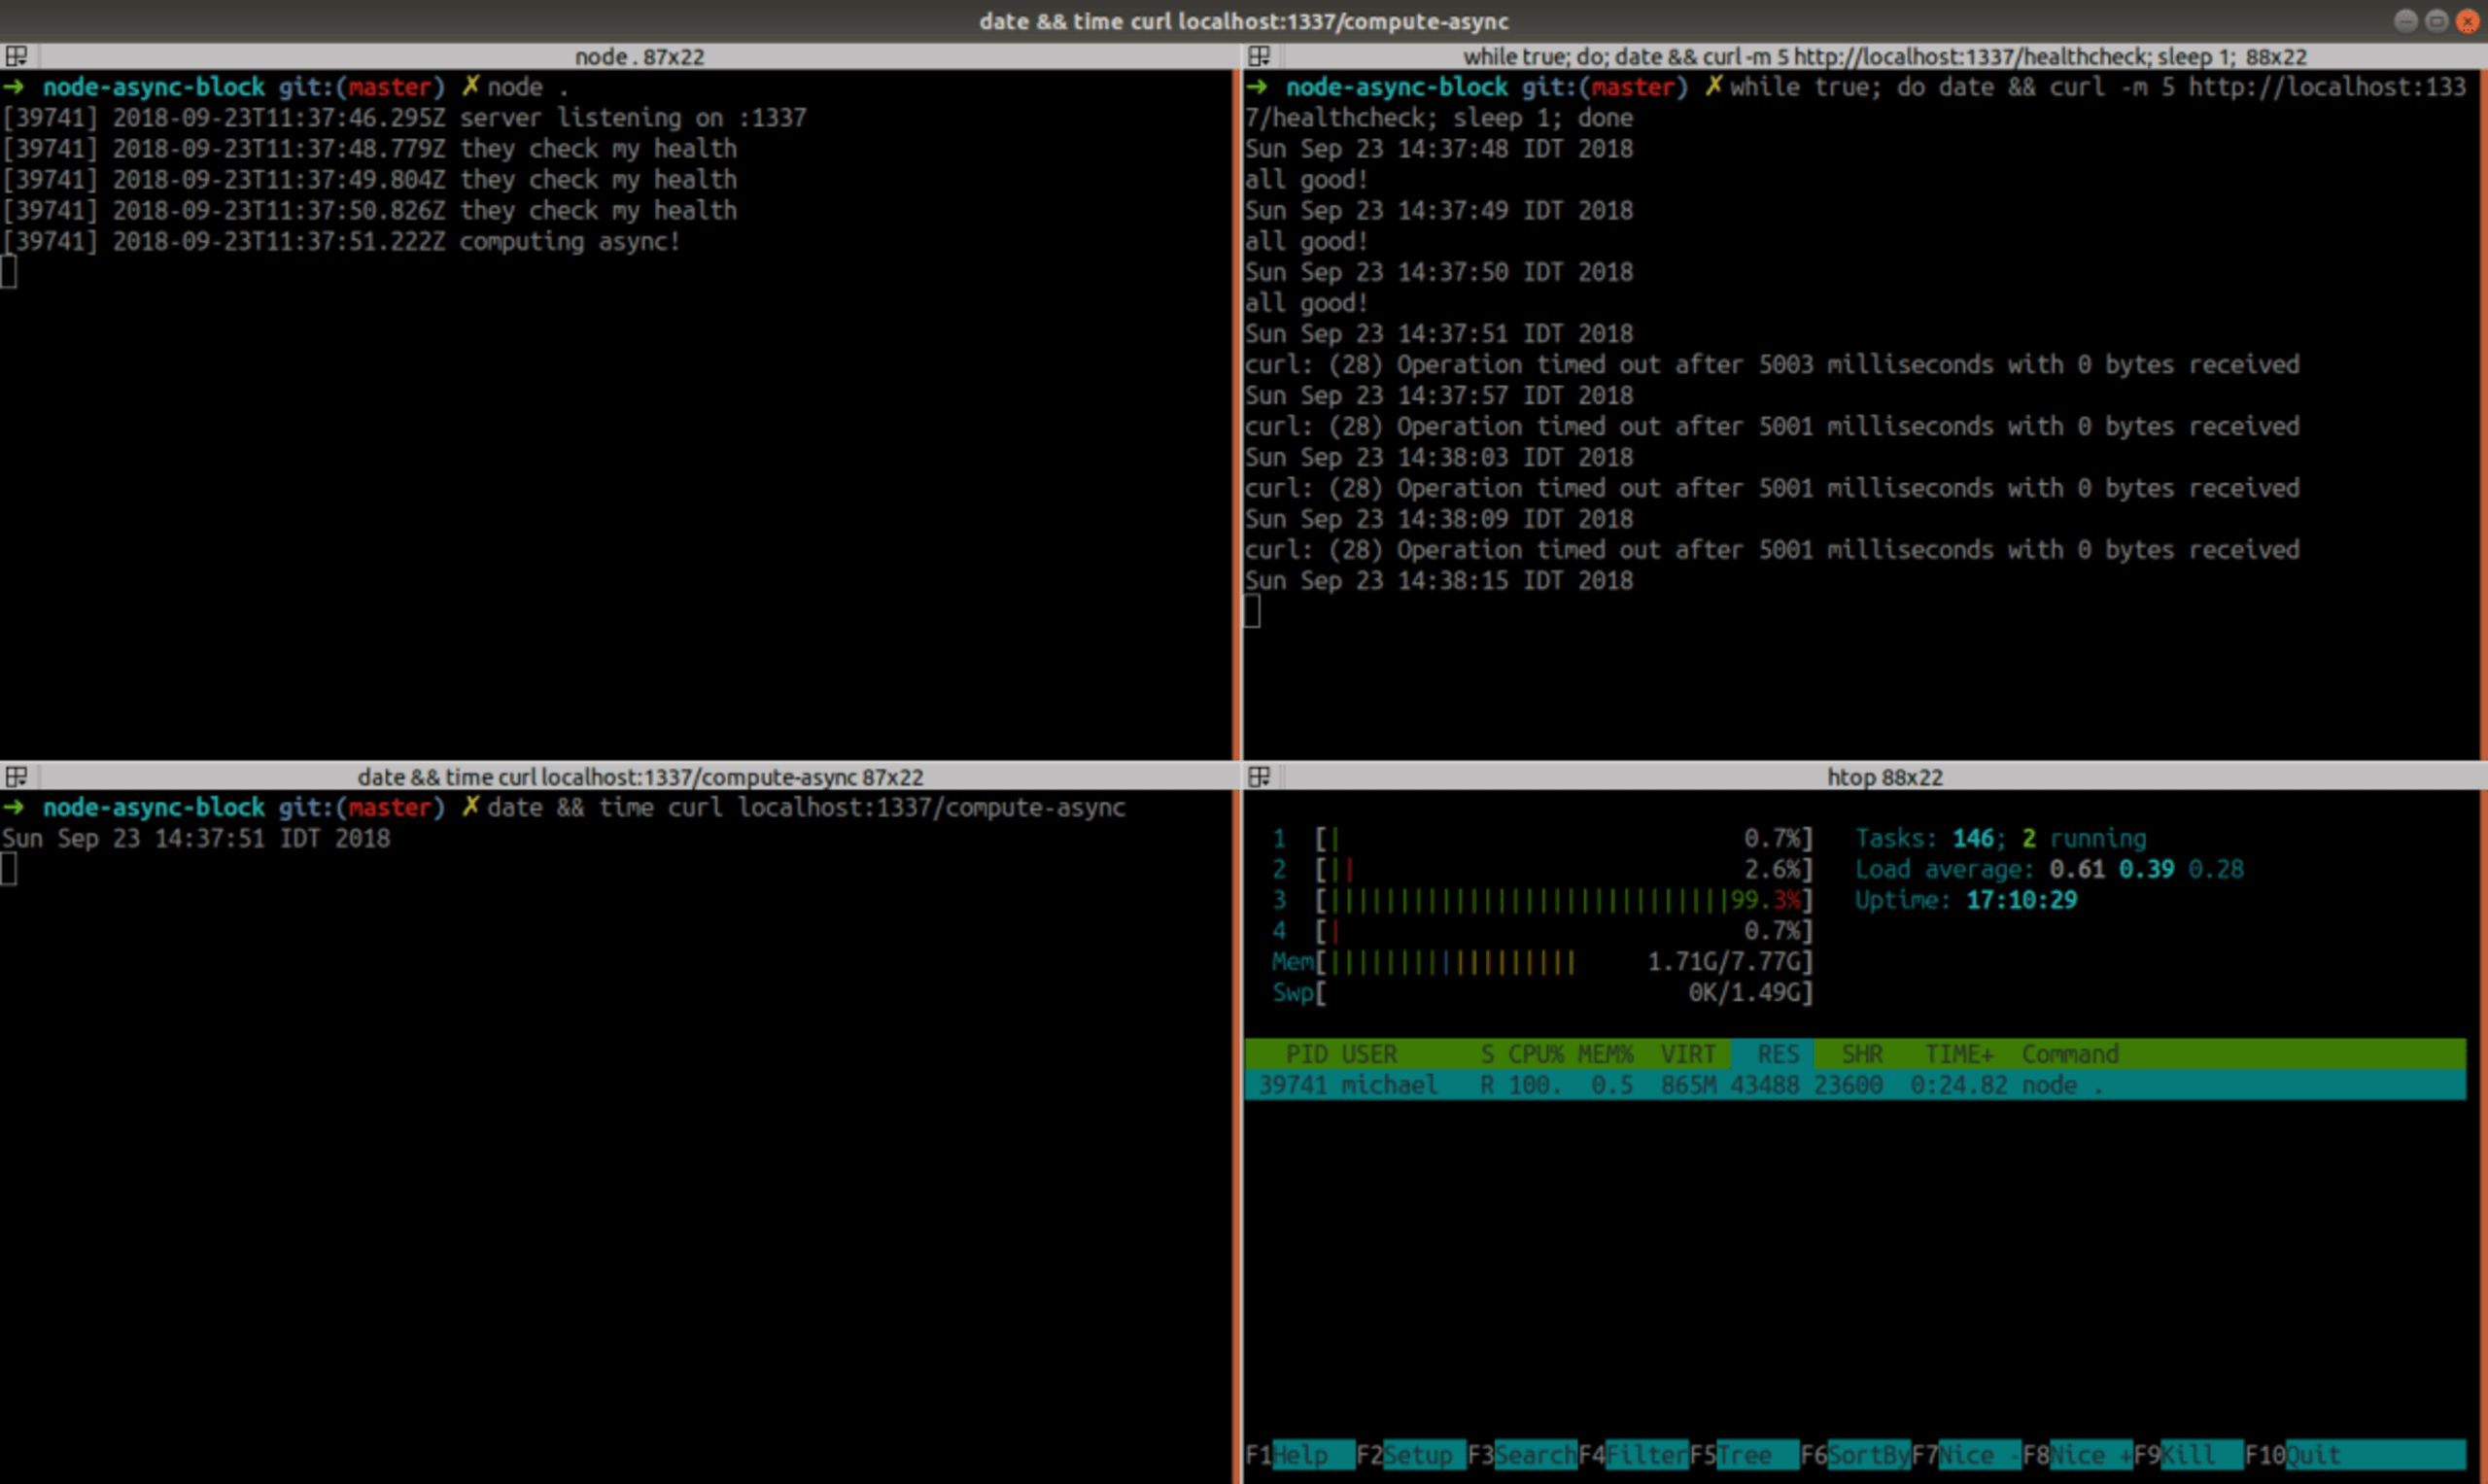Image resolution: width=2488 pixels, height=1484 pixels.
Task: Sort htop by the VIRT column header
Action: (x=1688, y=1054)
